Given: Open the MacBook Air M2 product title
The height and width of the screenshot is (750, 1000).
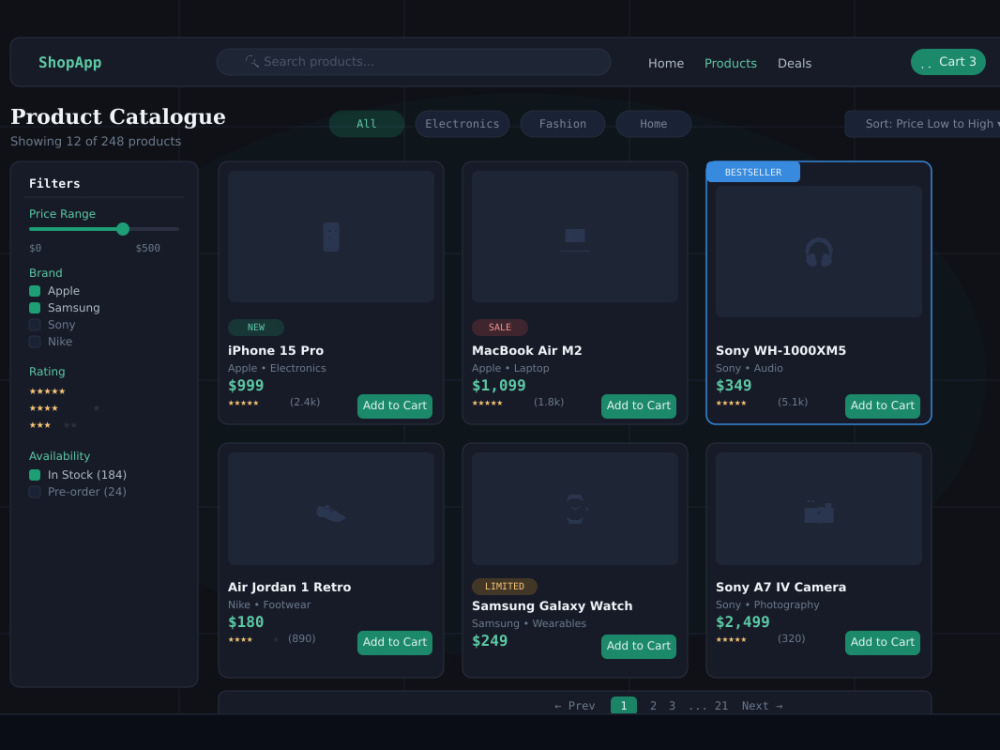Looking at the screenshot, I should (x=527, y=350).
